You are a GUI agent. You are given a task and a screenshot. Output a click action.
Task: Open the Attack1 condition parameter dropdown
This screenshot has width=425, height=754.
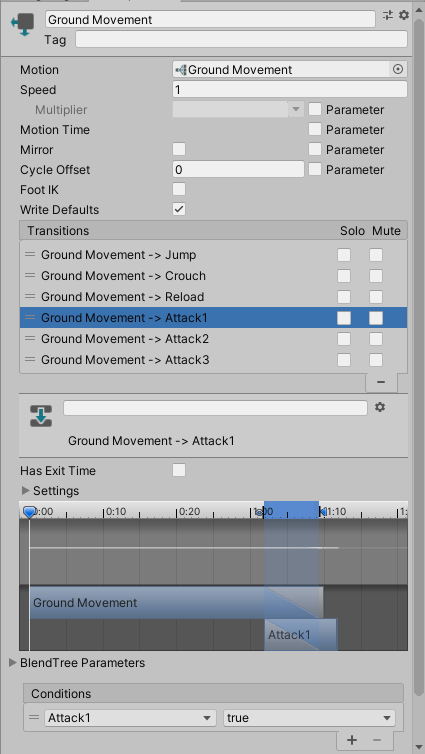(130, 718)
